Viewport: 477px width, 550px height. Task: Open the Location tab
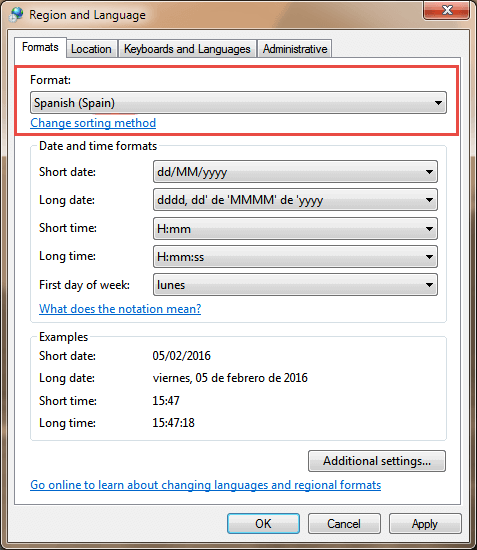91,49
